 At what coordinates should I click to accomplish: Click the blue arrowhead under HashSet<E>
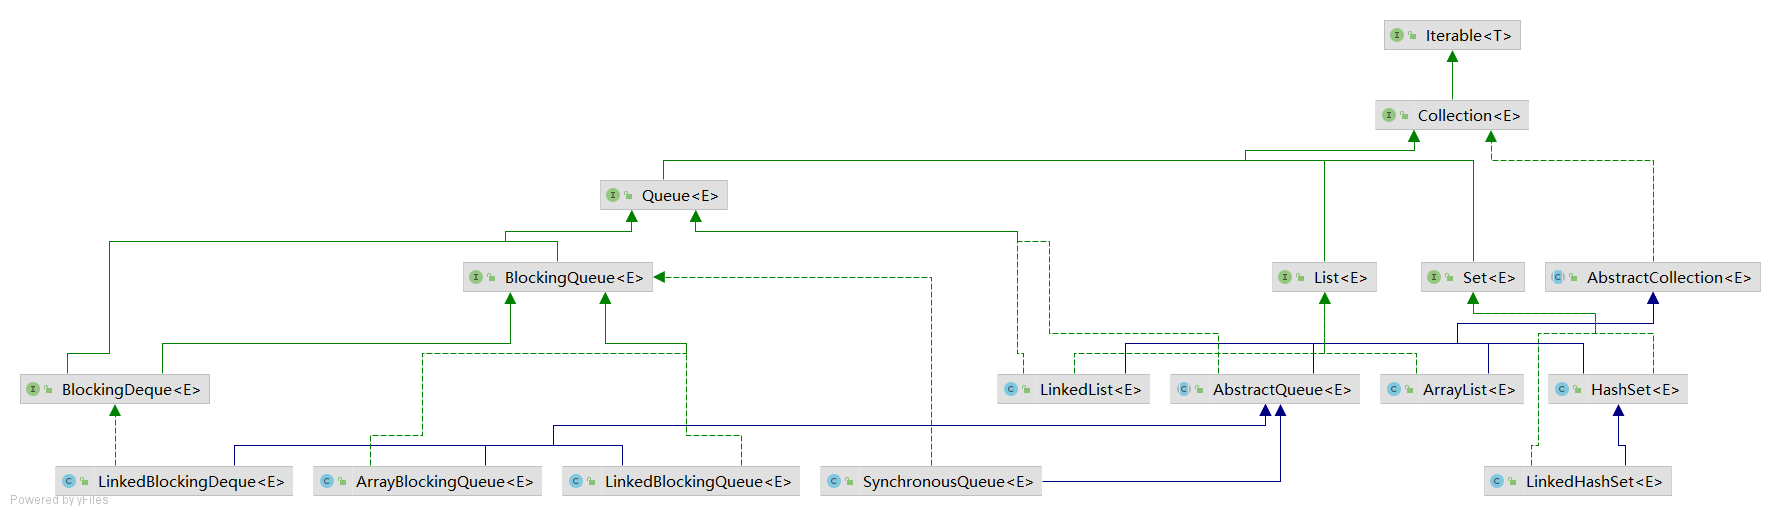[1618, 411]
